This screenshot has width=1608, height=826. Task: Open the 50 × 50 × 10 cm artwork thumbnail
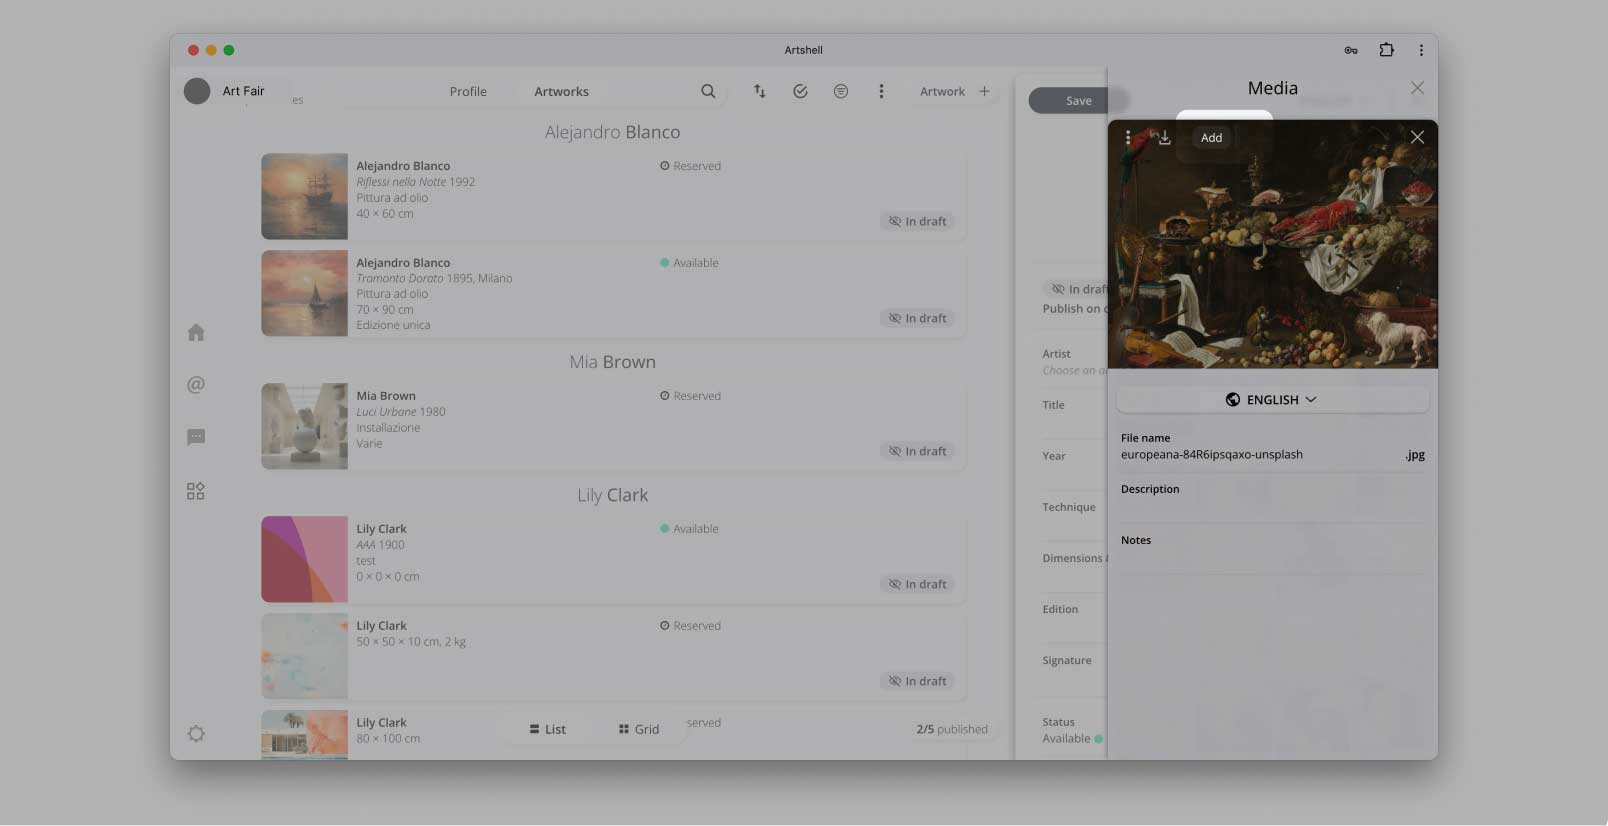pos(304,656)
